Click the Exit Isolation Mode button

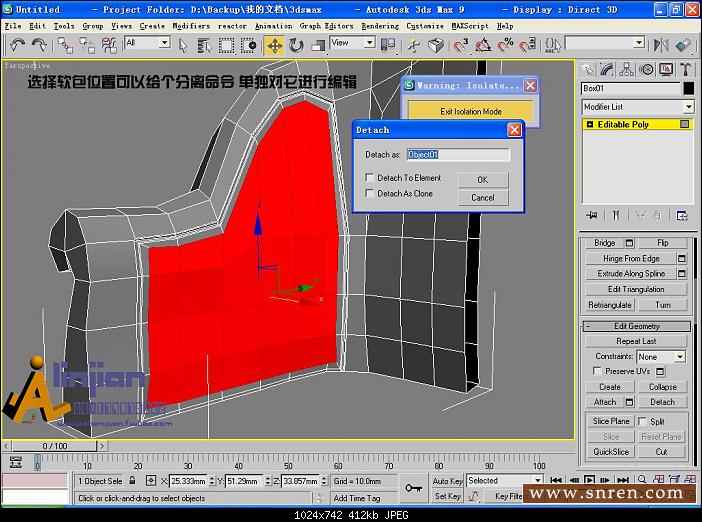470,112
